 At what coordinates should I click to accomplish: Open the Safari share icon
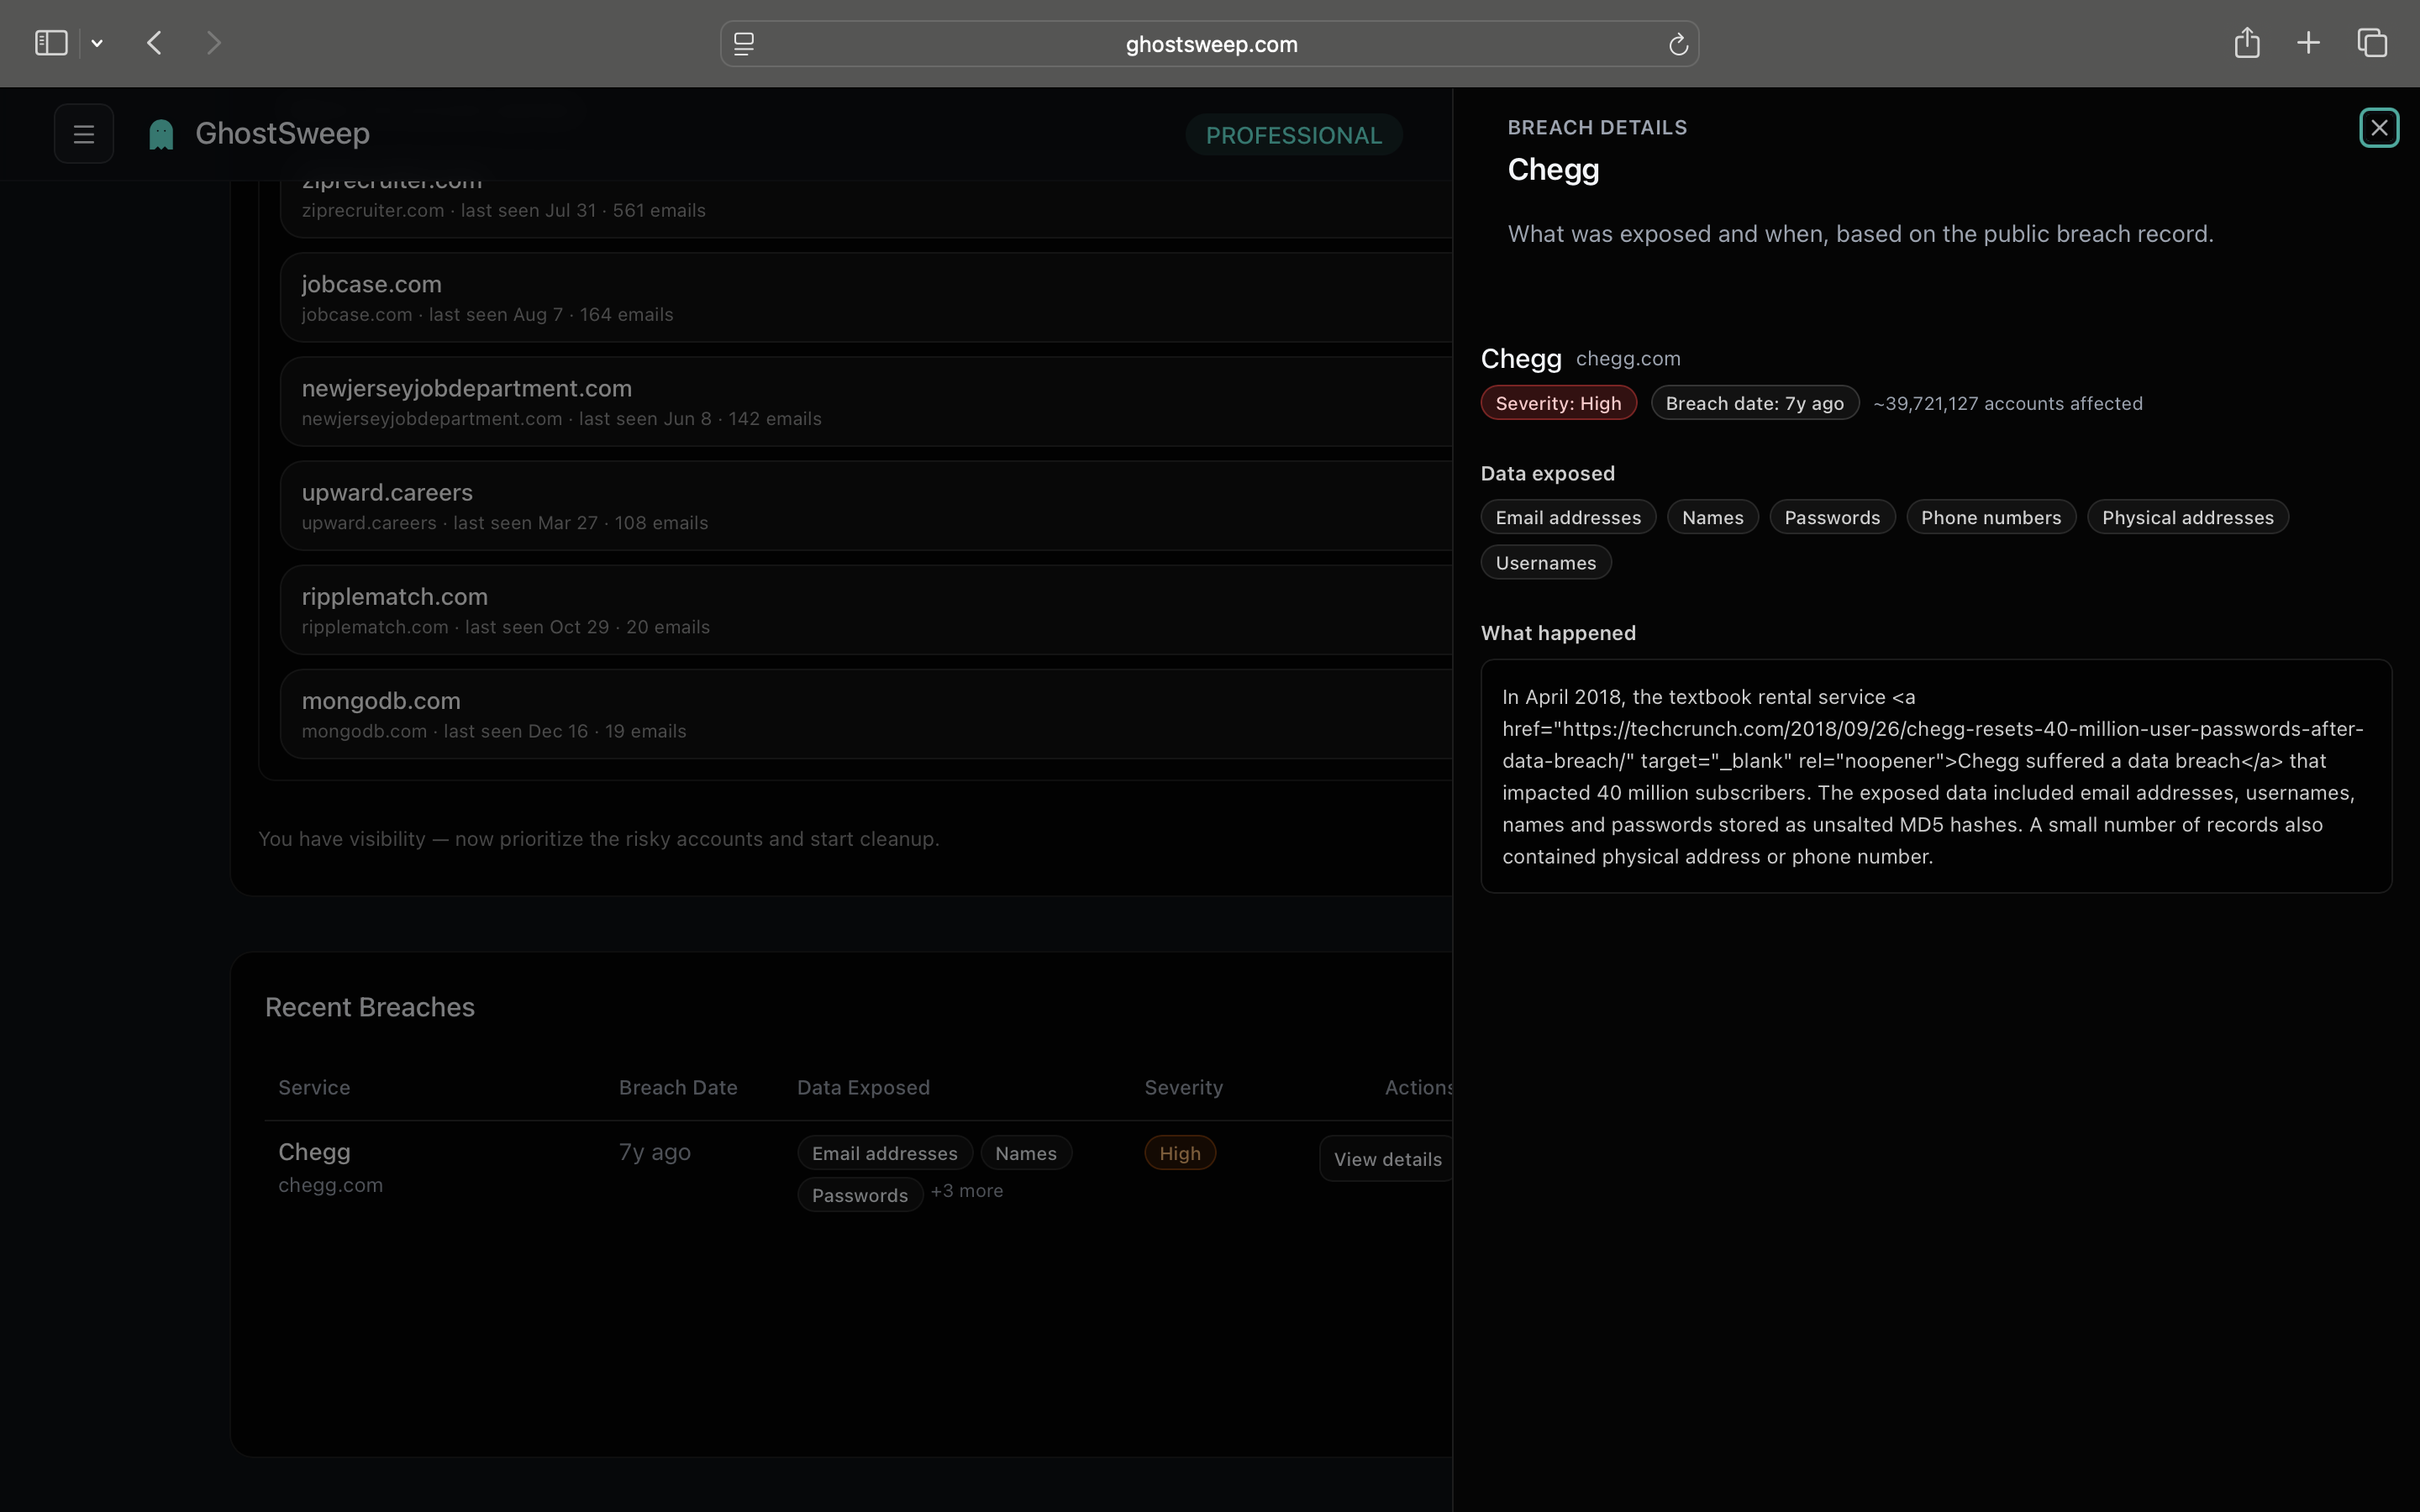pyautogui.click(x=2246, y=43)
